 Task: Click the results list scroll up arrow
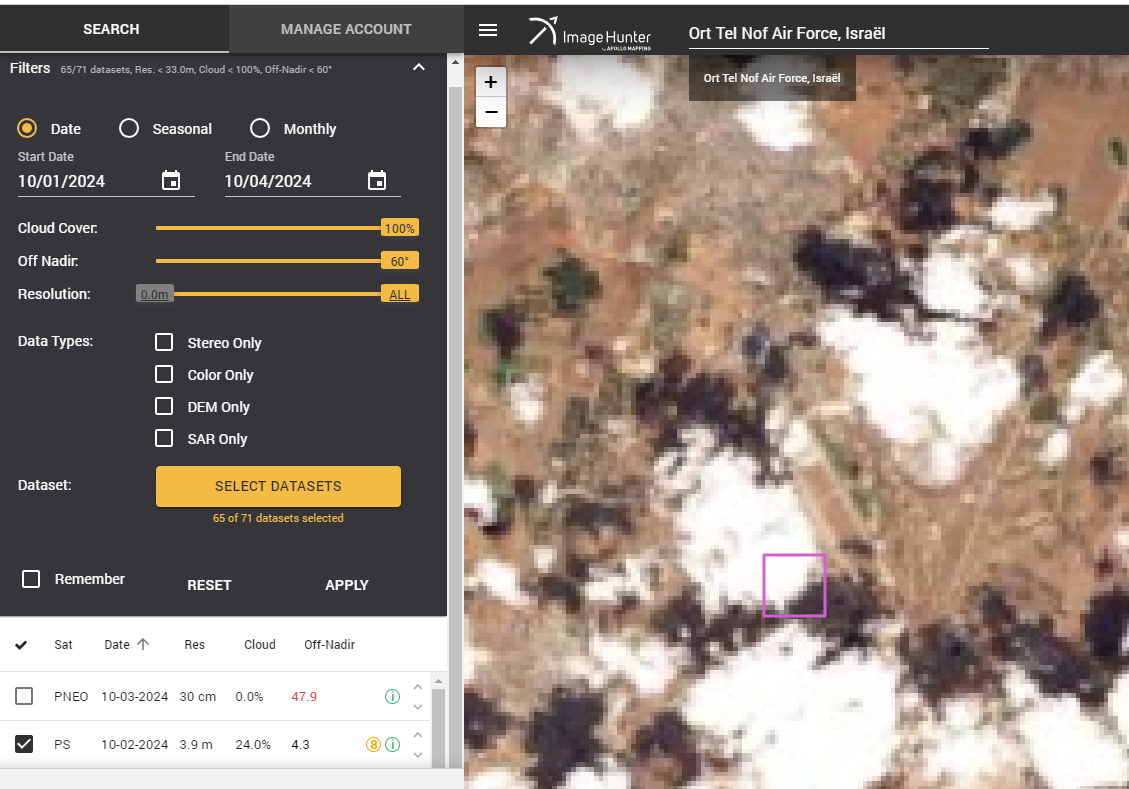coord(438,680)
